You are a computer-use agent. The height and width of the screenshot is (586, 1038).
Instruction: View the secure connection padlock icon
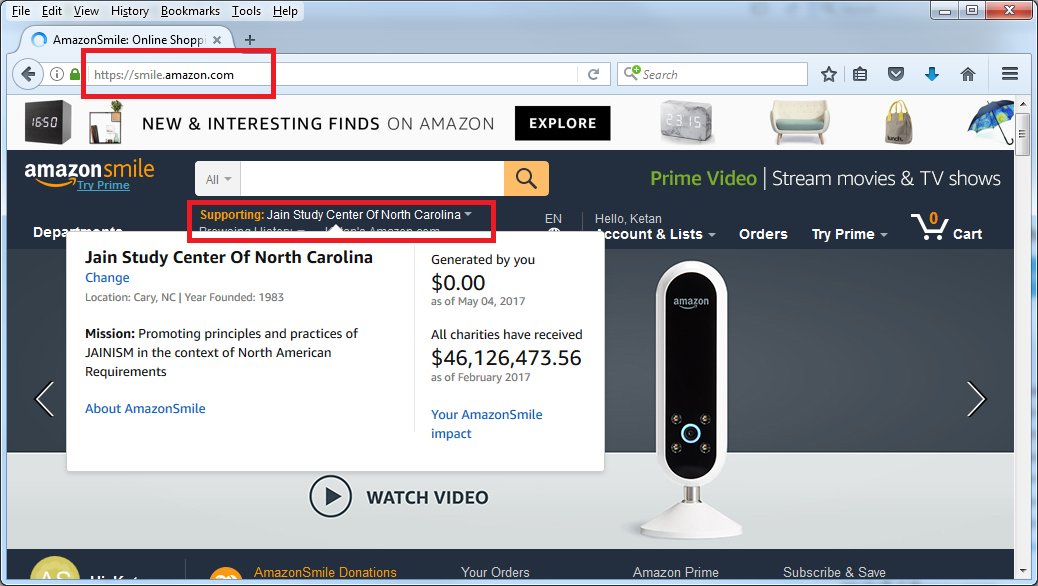point(75,74)
